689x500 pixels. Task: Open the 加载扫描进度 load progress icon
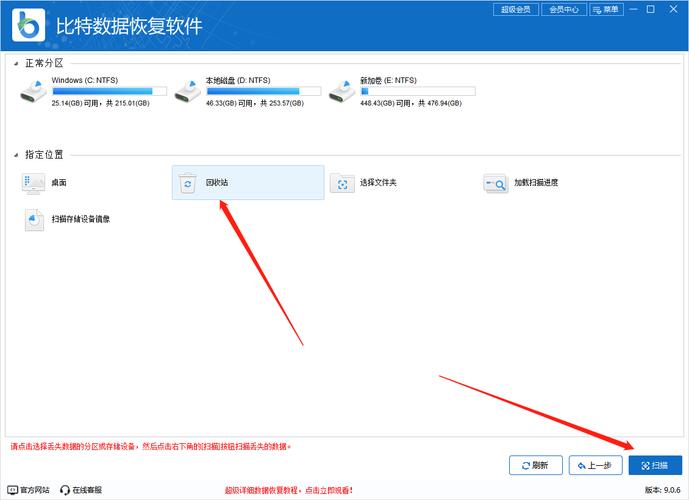(496, 184)
